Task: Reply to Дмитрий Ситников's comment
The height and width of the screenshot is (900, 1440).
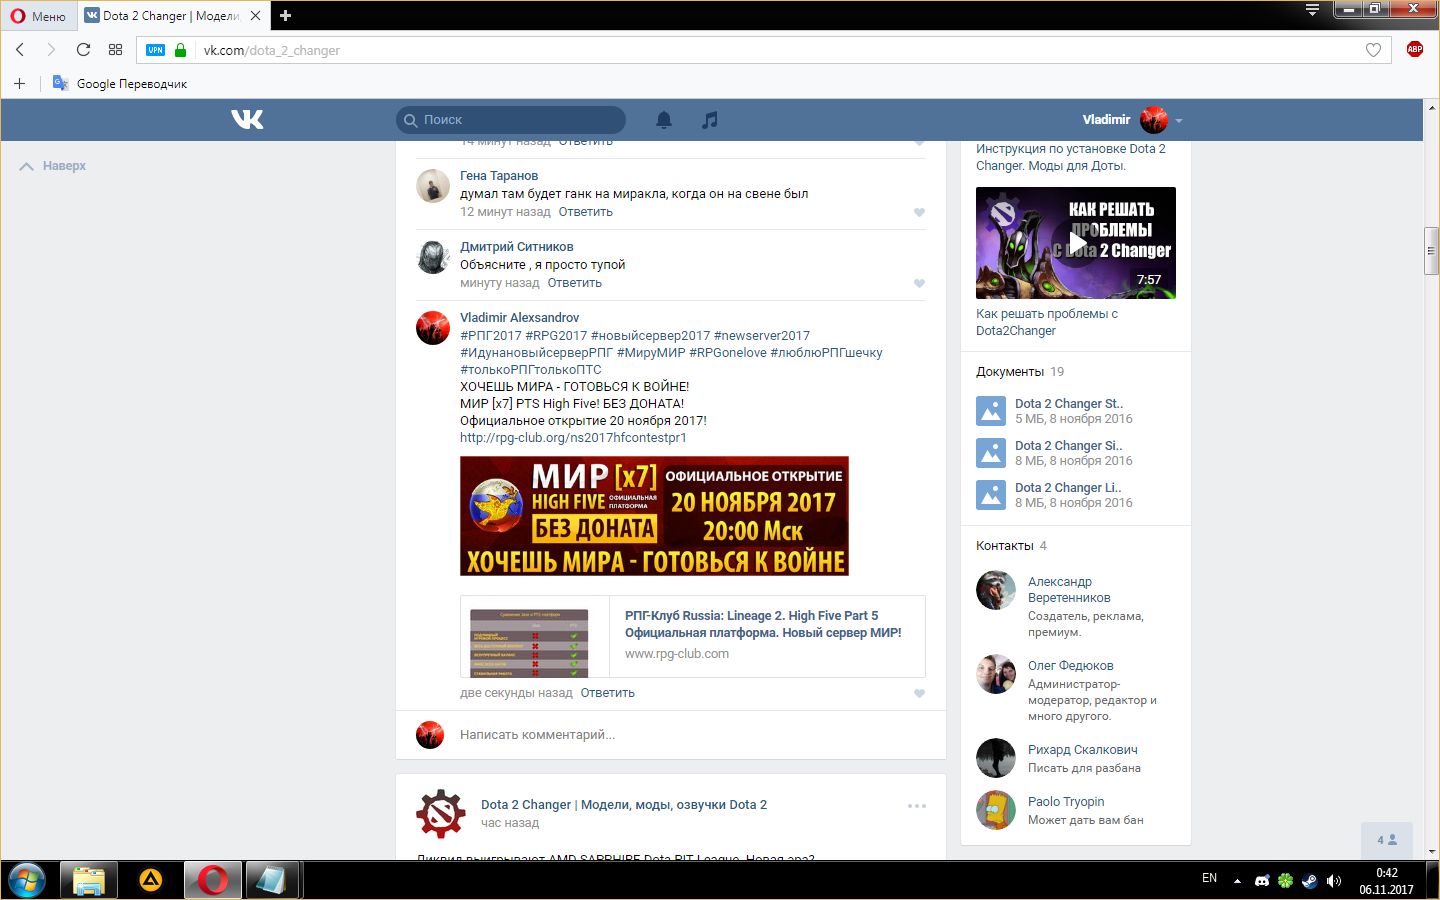Action: click(x=574, y=283)
